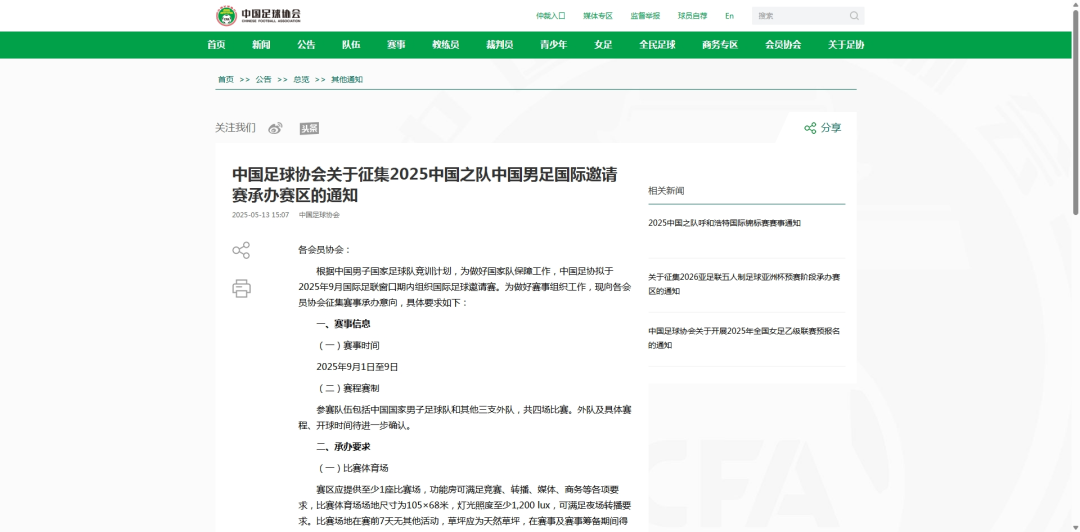The image size is (1080, 532).
Task: Click the 分享 share text button
Action: pyautogui.click(x=831, y=128)
